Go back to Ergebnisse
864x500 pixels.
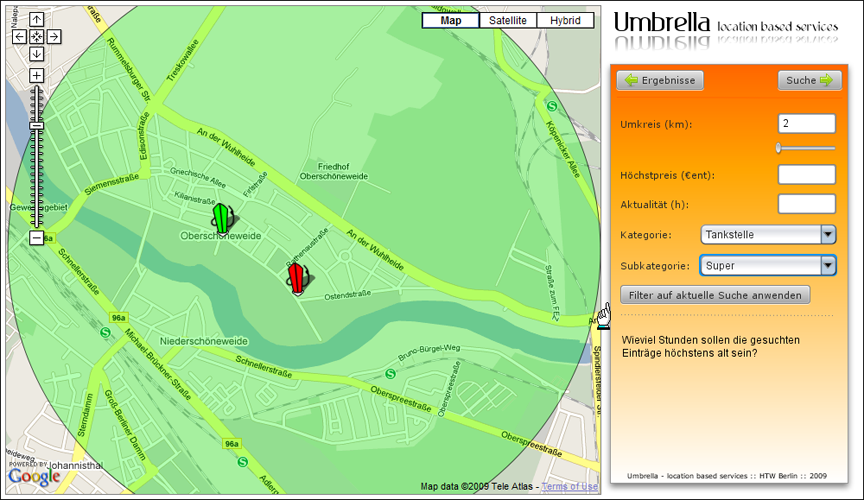(x=660, y=80)
